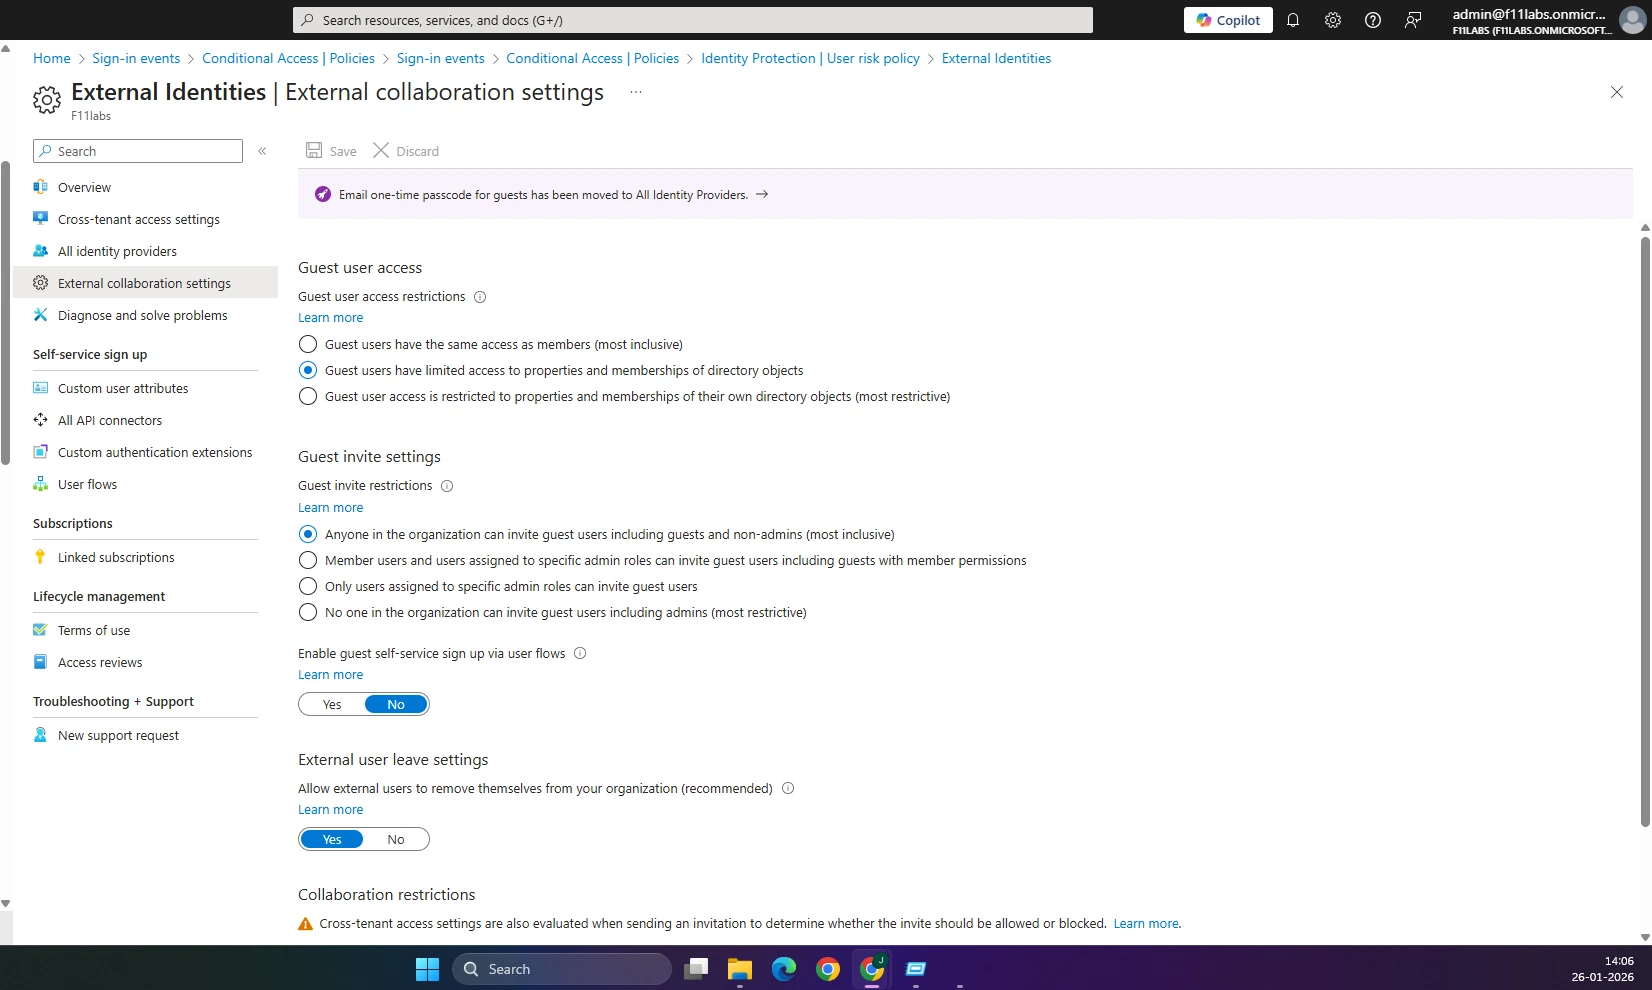The image size is (1652, 990).
Task: Set guest self-service sign up to Yes
Action: pos(332,705)
